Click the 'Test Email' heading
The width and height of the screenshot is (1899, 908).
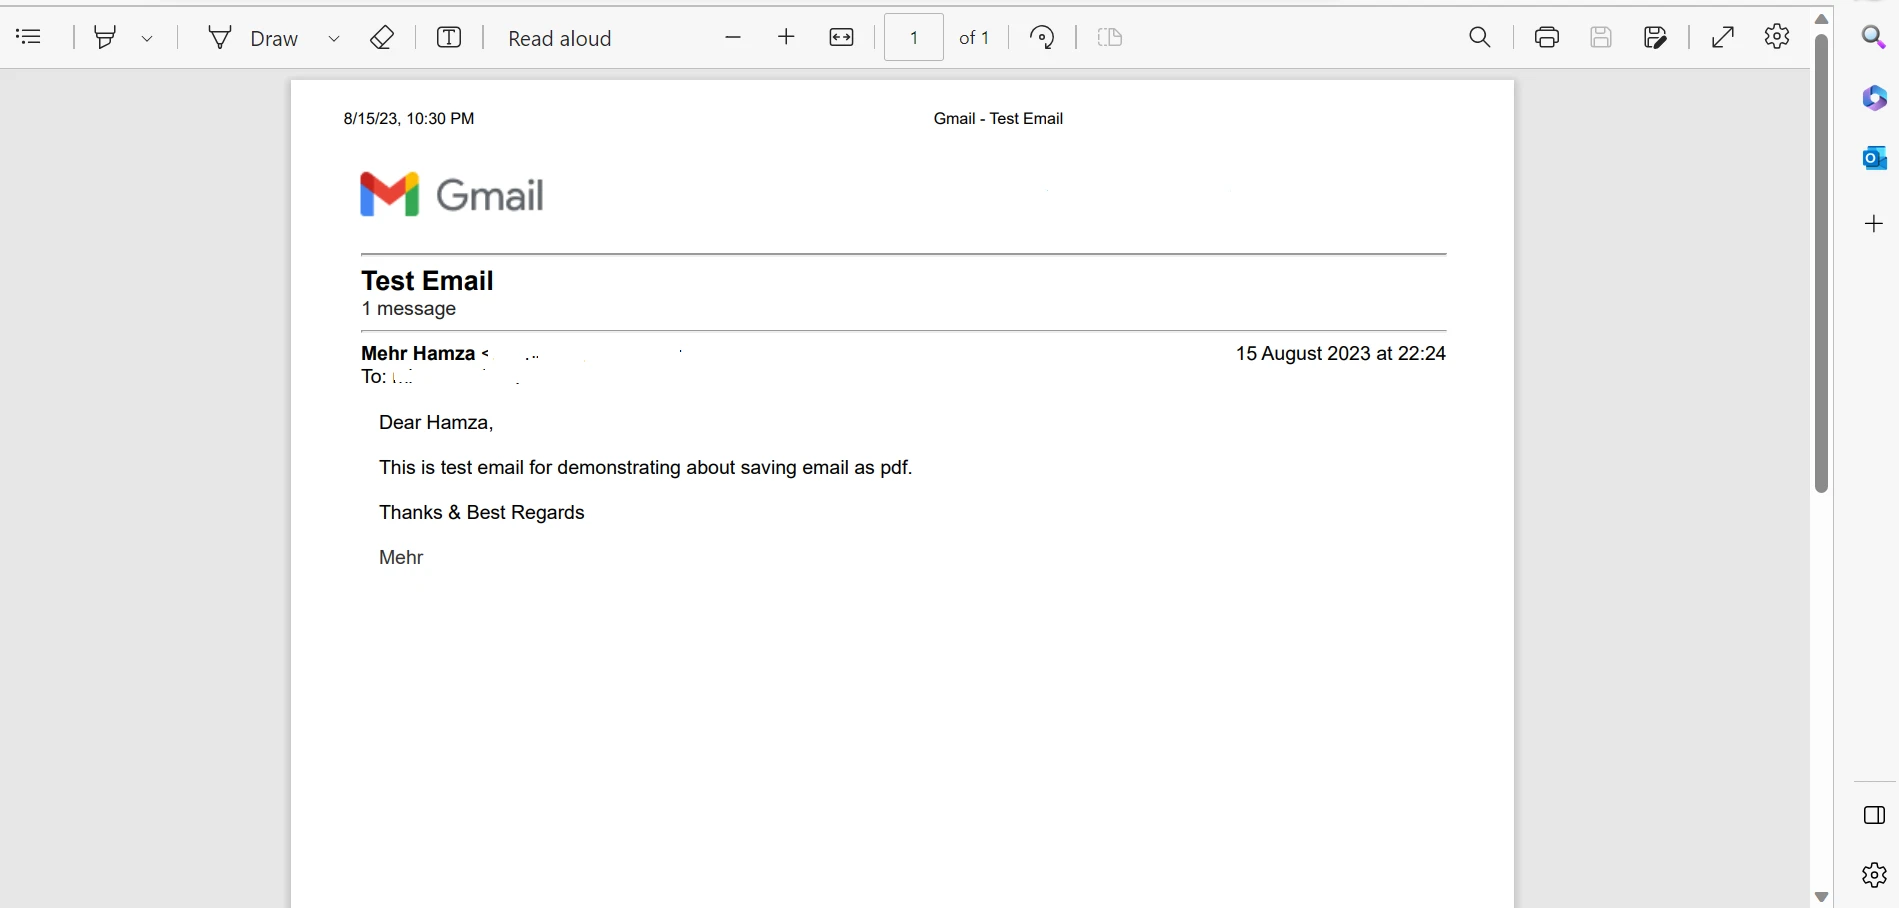[x=427, y=281]
